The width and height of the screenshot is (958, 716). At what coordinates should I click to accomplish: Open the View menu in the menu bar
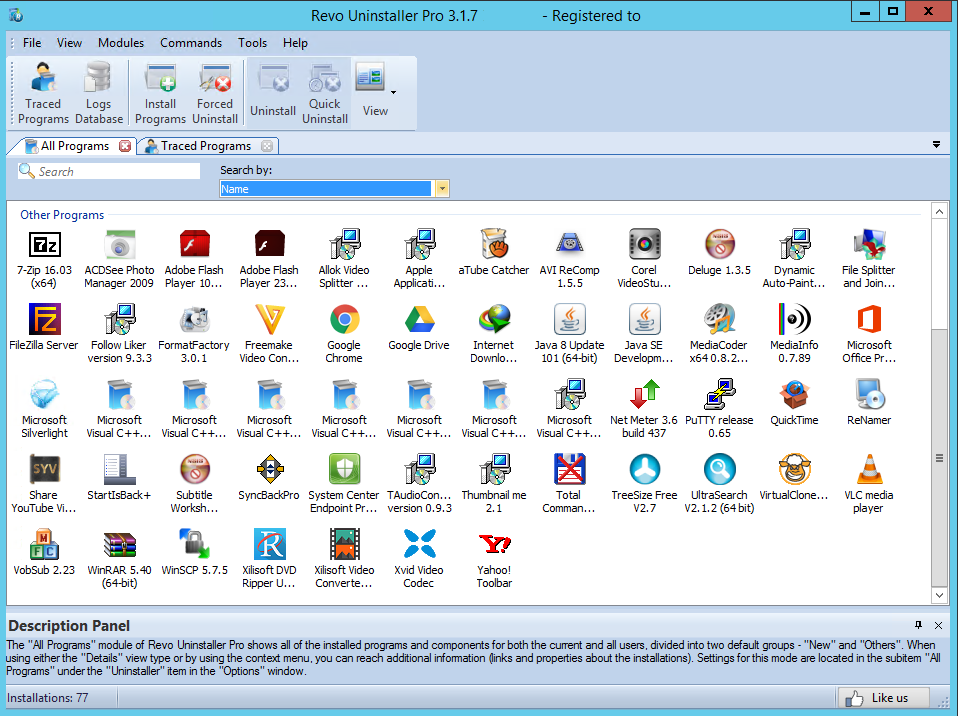click(x=69, y=43)
